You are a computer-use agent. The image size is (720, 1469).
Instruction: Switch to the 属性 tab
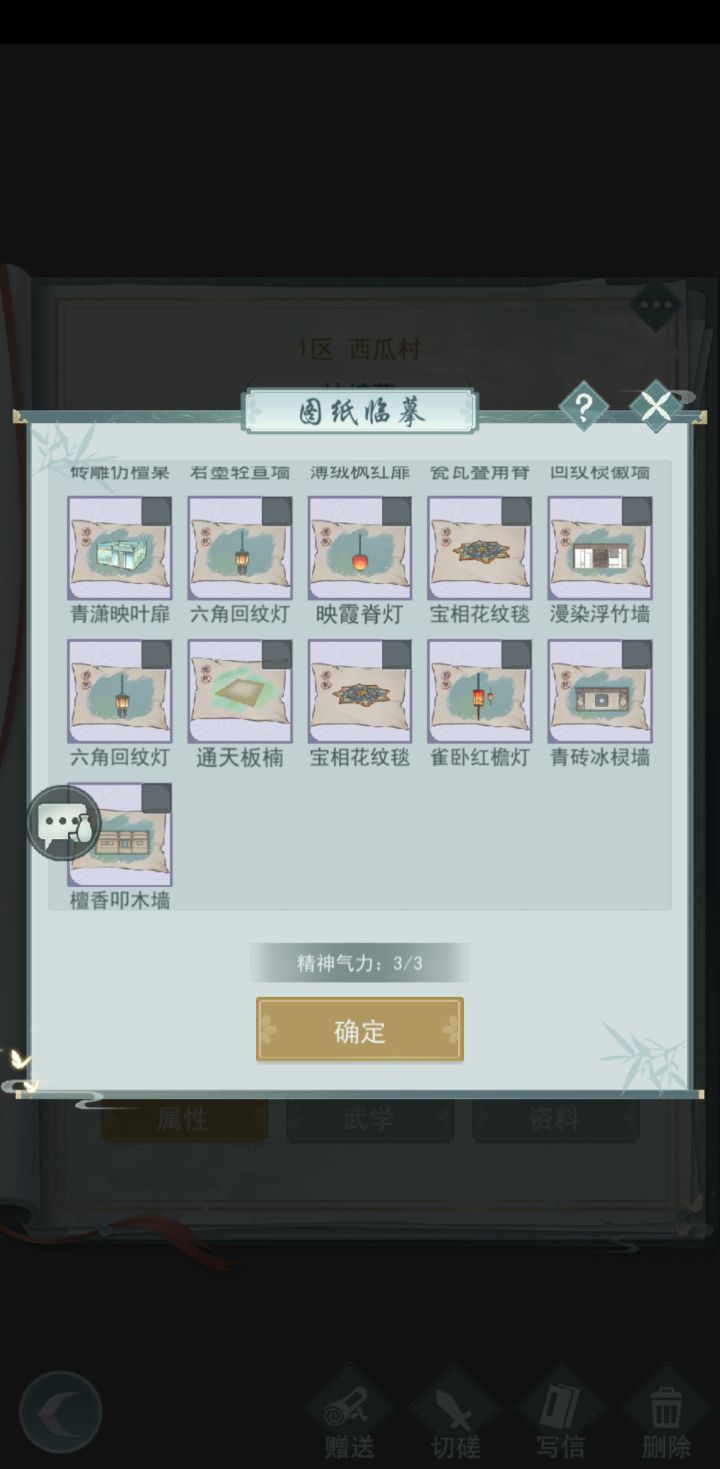[184, 1120]
